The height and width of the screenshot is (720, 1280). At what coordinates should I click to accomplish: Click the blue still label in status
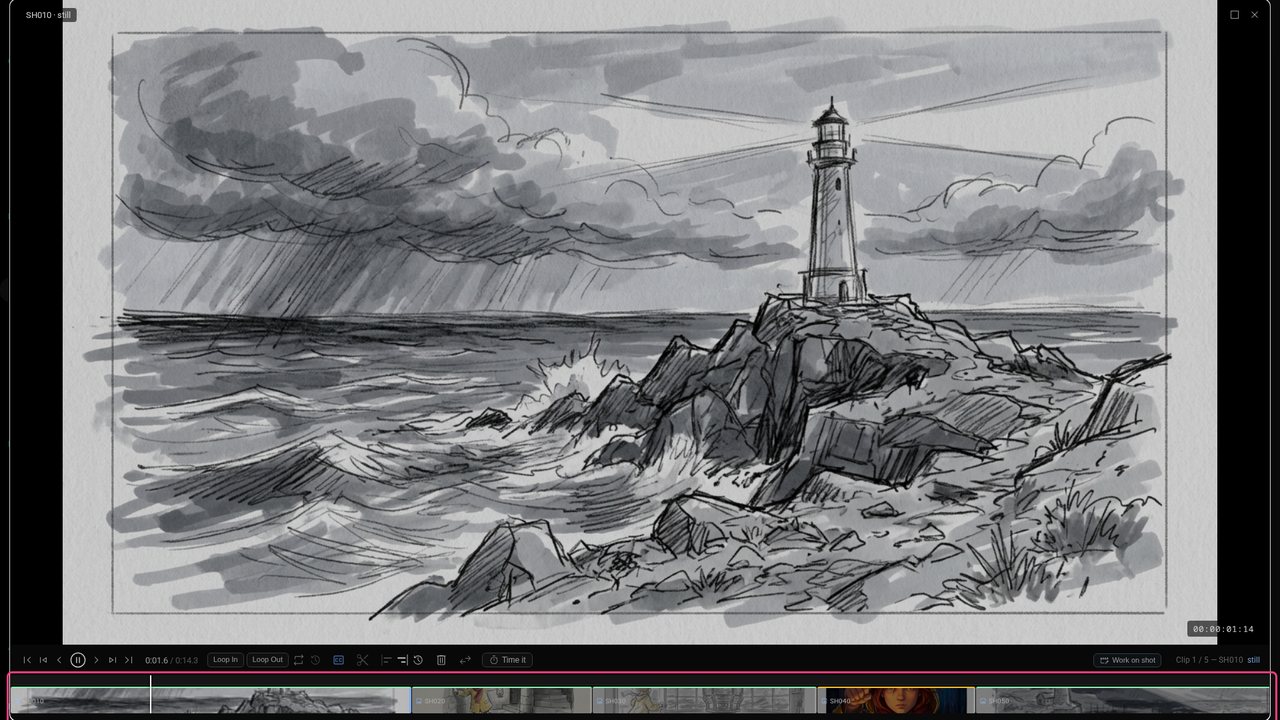(1254, 660)
